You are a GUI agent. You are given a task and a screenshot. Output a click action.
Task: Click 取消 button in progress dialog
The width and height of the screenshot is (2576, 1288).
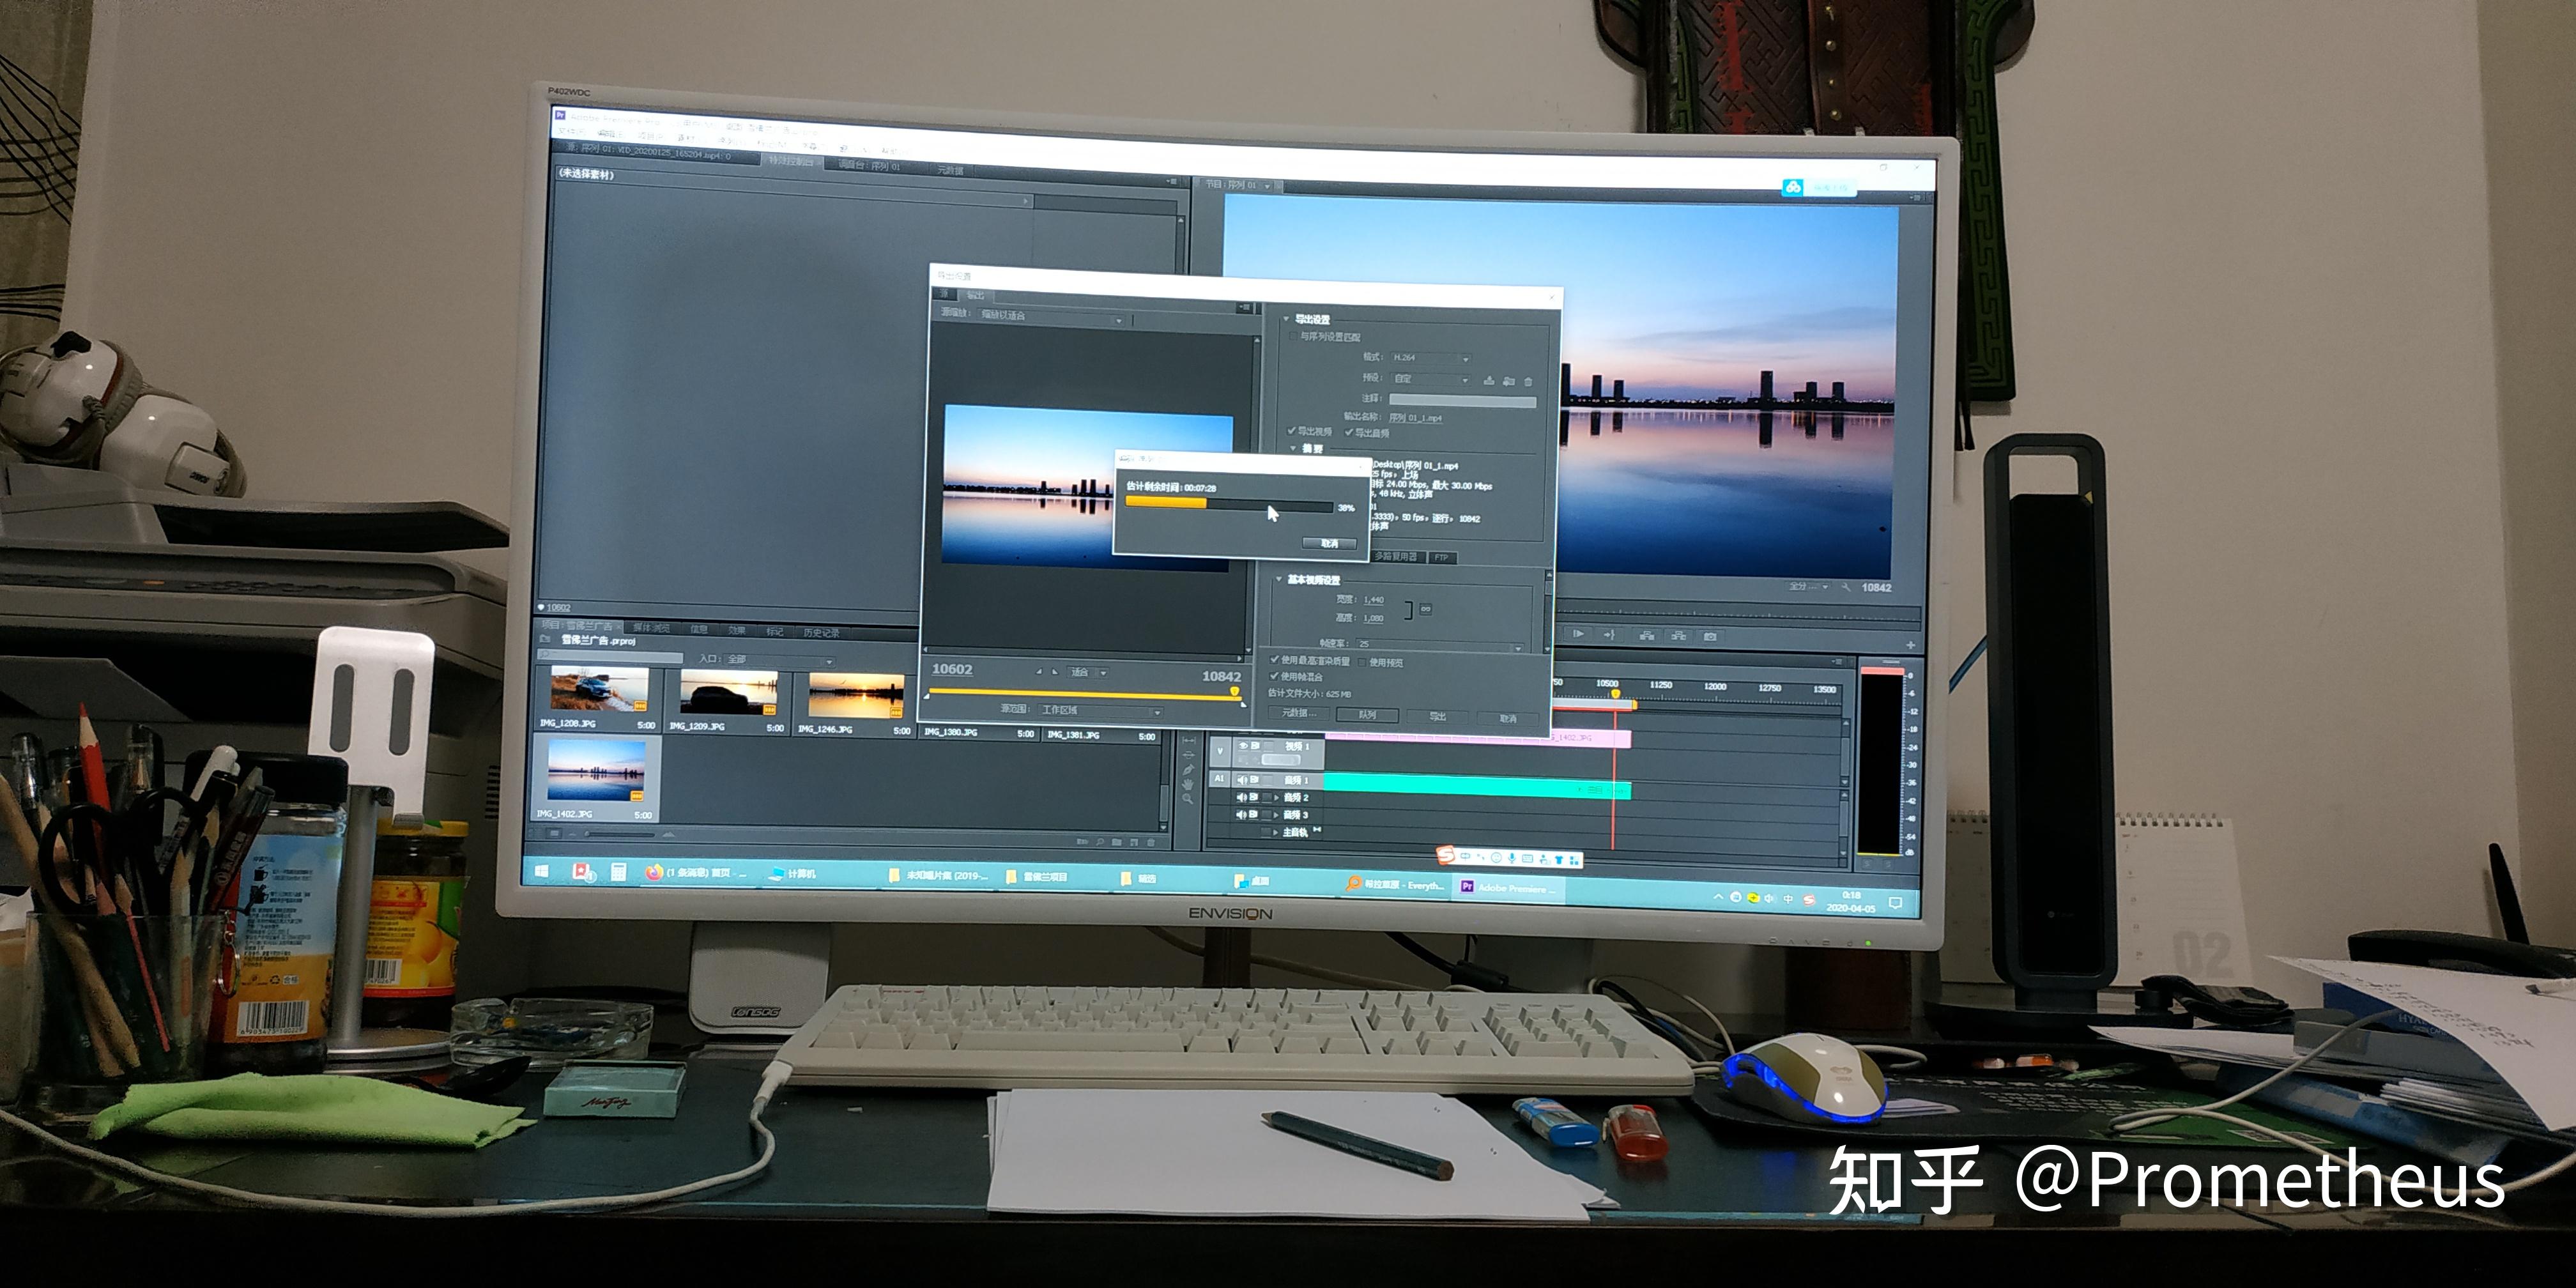coord(1329,544)
